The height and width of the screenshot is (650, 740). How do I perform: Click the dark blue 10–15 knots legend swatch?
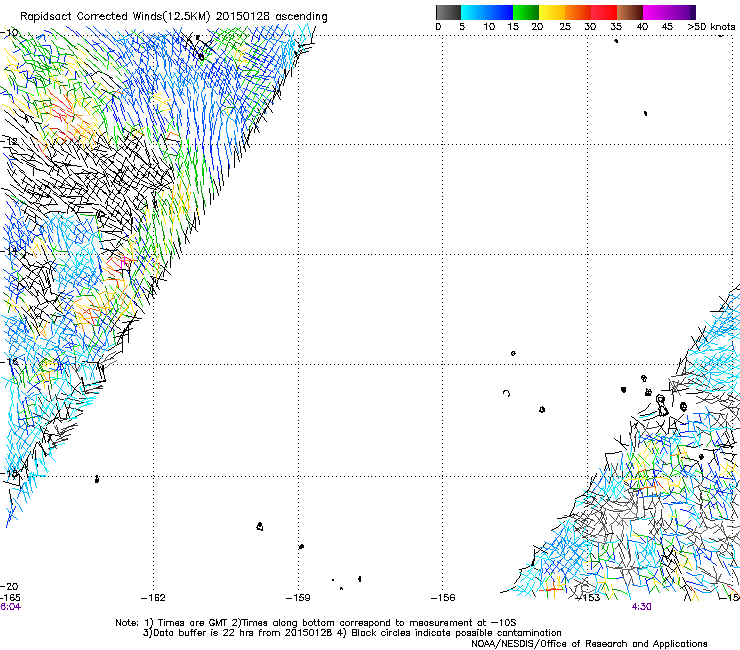point(500,12)
